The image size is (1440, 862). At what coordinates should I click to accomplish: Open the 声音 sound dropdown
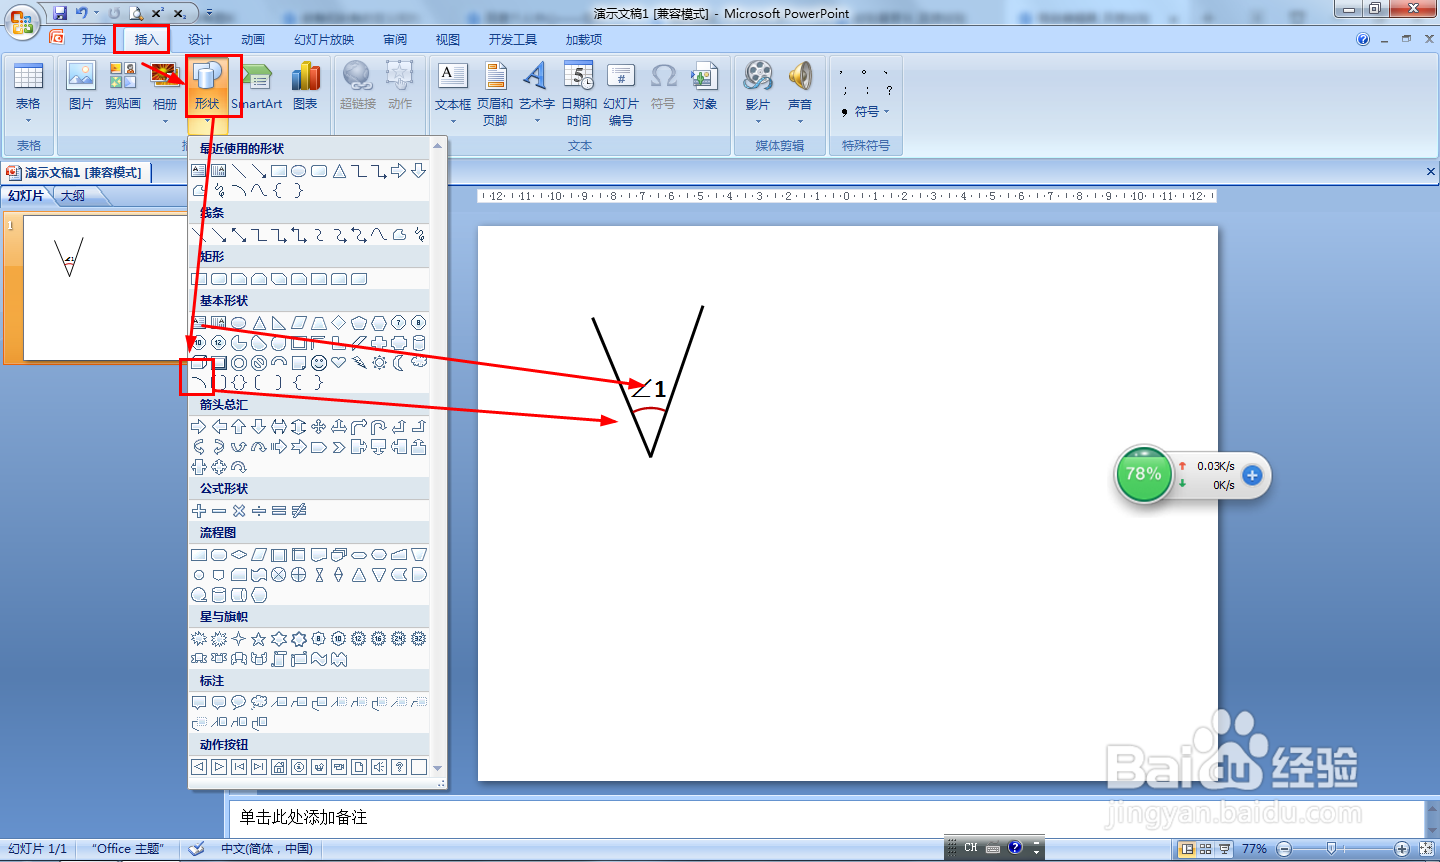tap(800, 93)
